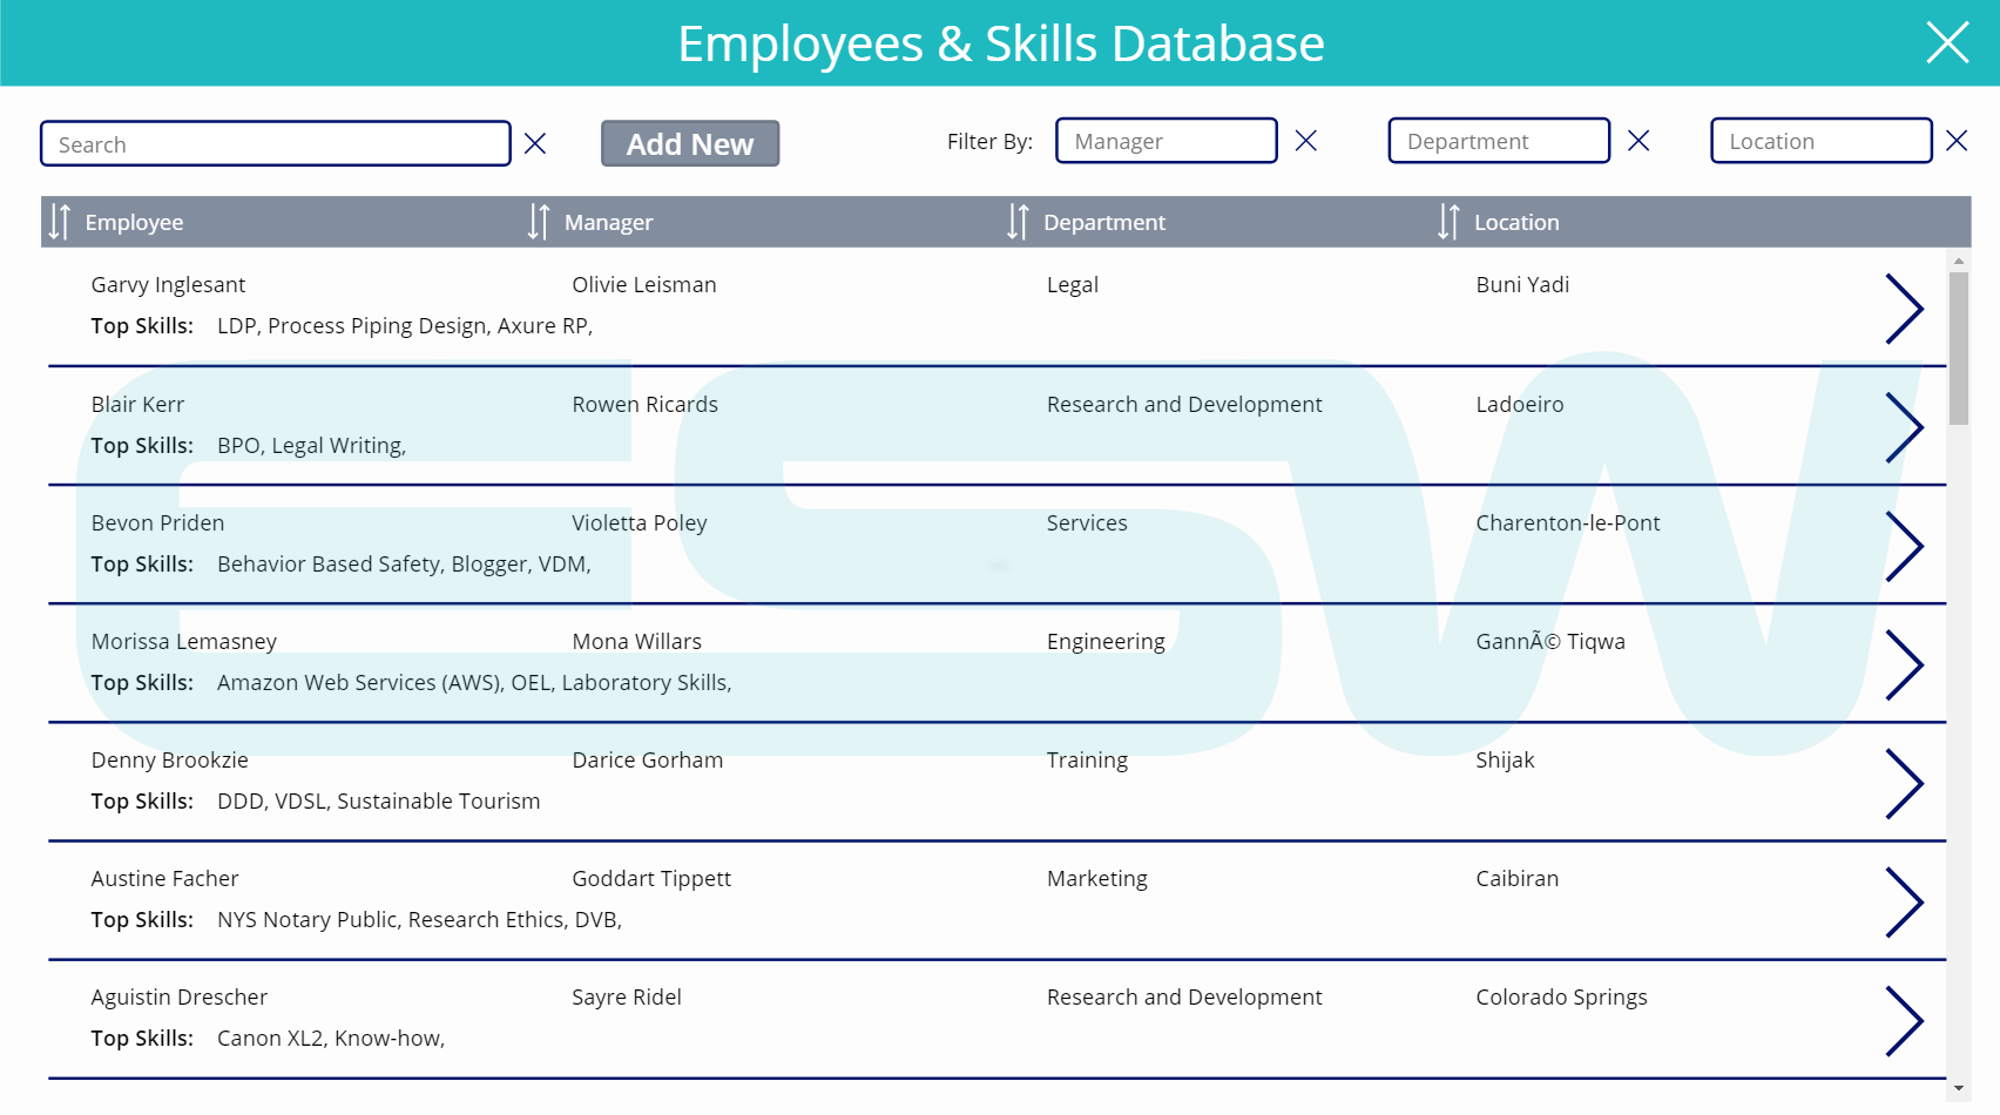Open details arrow for Austine Facher
The image size is (2000, 1115).
(x=1904, y=902)
